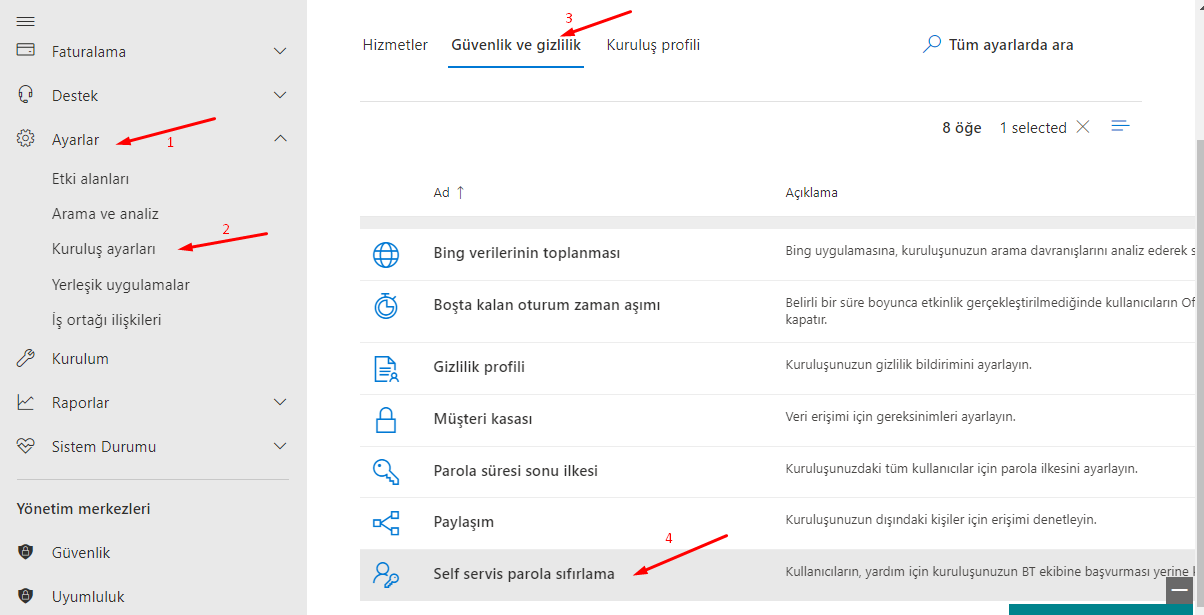Viewport: 1204px width, 615px height.
Task: Open Kuruluş ayarları in sidebar
Action: tap(104, 248)
